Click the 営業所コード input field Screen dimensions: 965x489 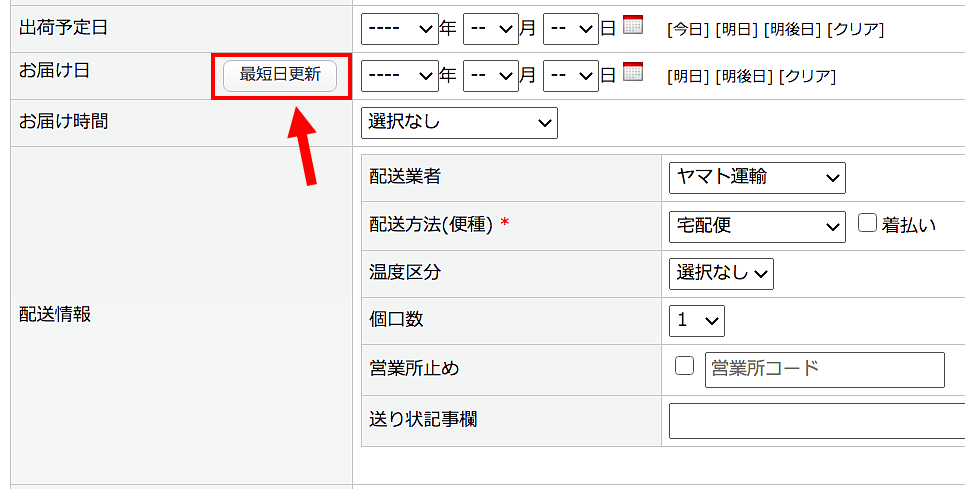[824, 369]
